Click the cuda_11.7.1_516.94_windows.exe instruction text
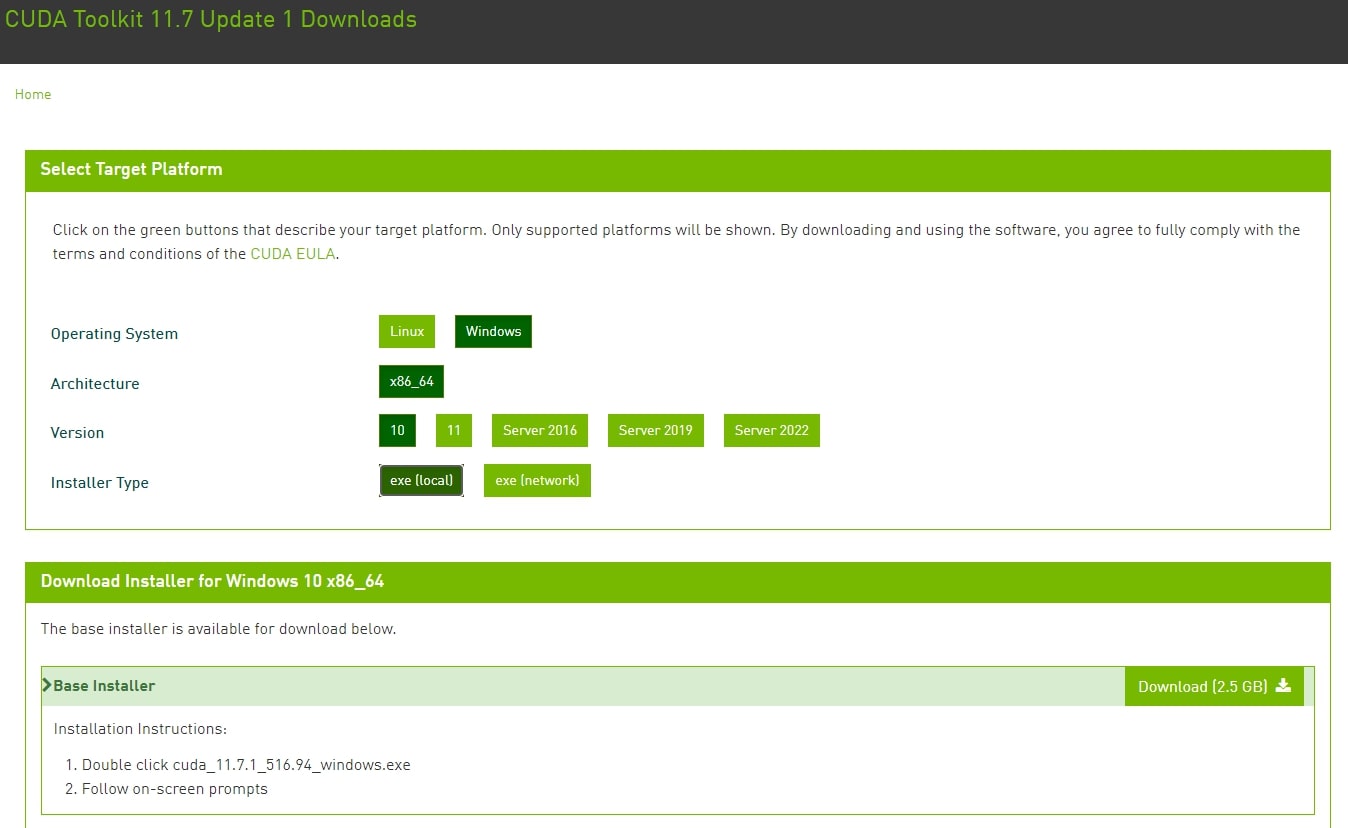1348x828 pixels. 246,765
